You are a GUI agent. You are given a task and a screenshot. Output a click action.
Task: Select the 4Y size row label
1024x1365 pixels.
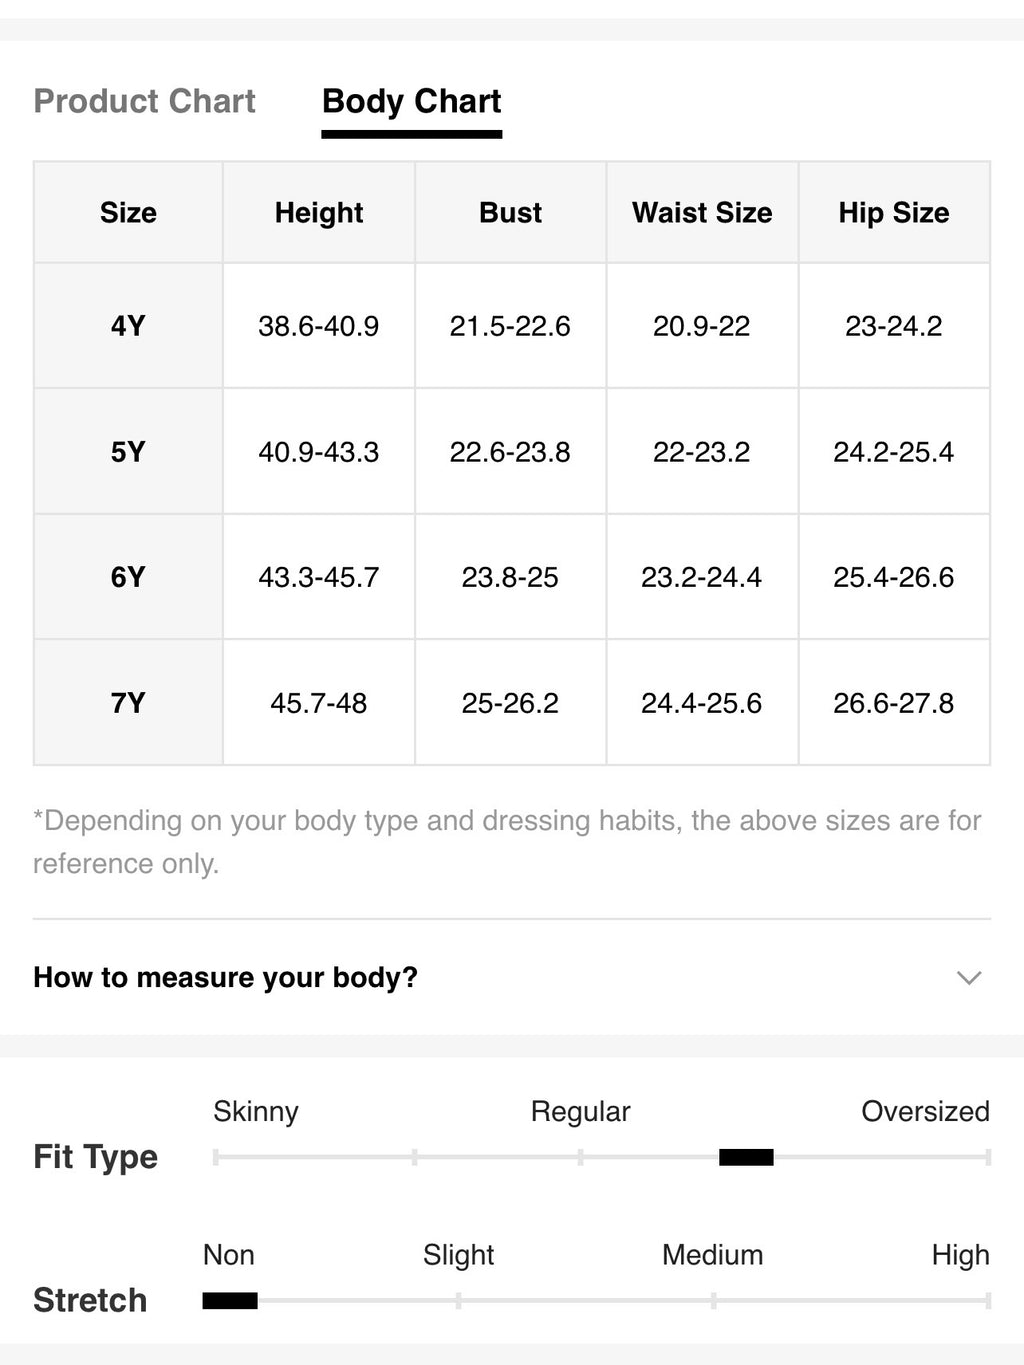point(128,326)
